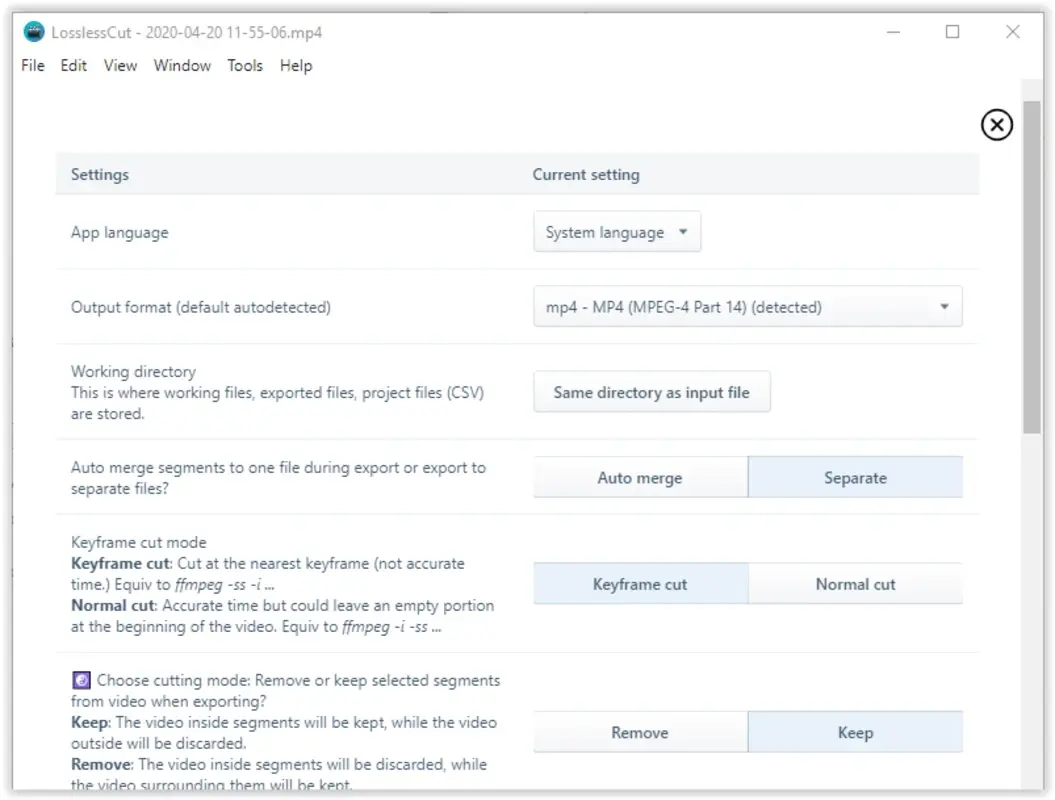Enable Keyframe cut mode

point(640,583)
